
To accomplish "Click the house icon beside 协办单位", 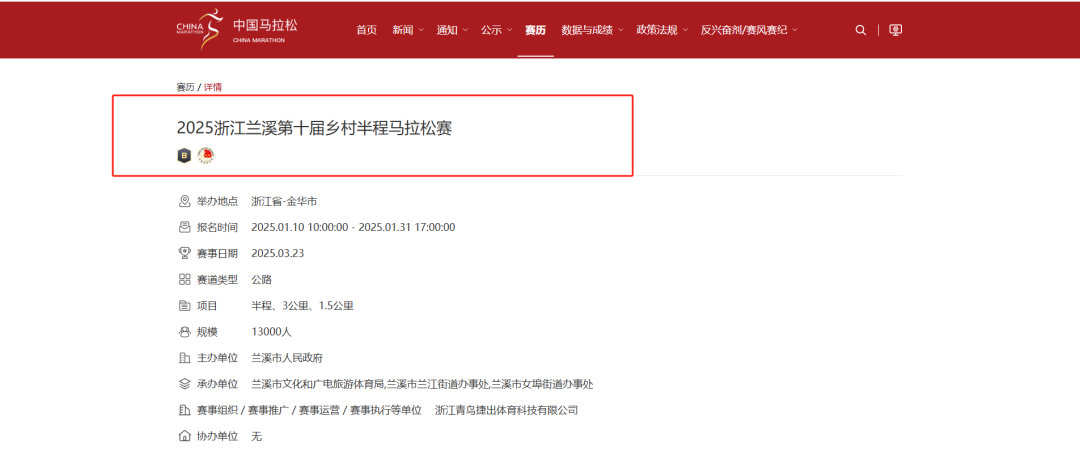I will (x=184, y=436).
